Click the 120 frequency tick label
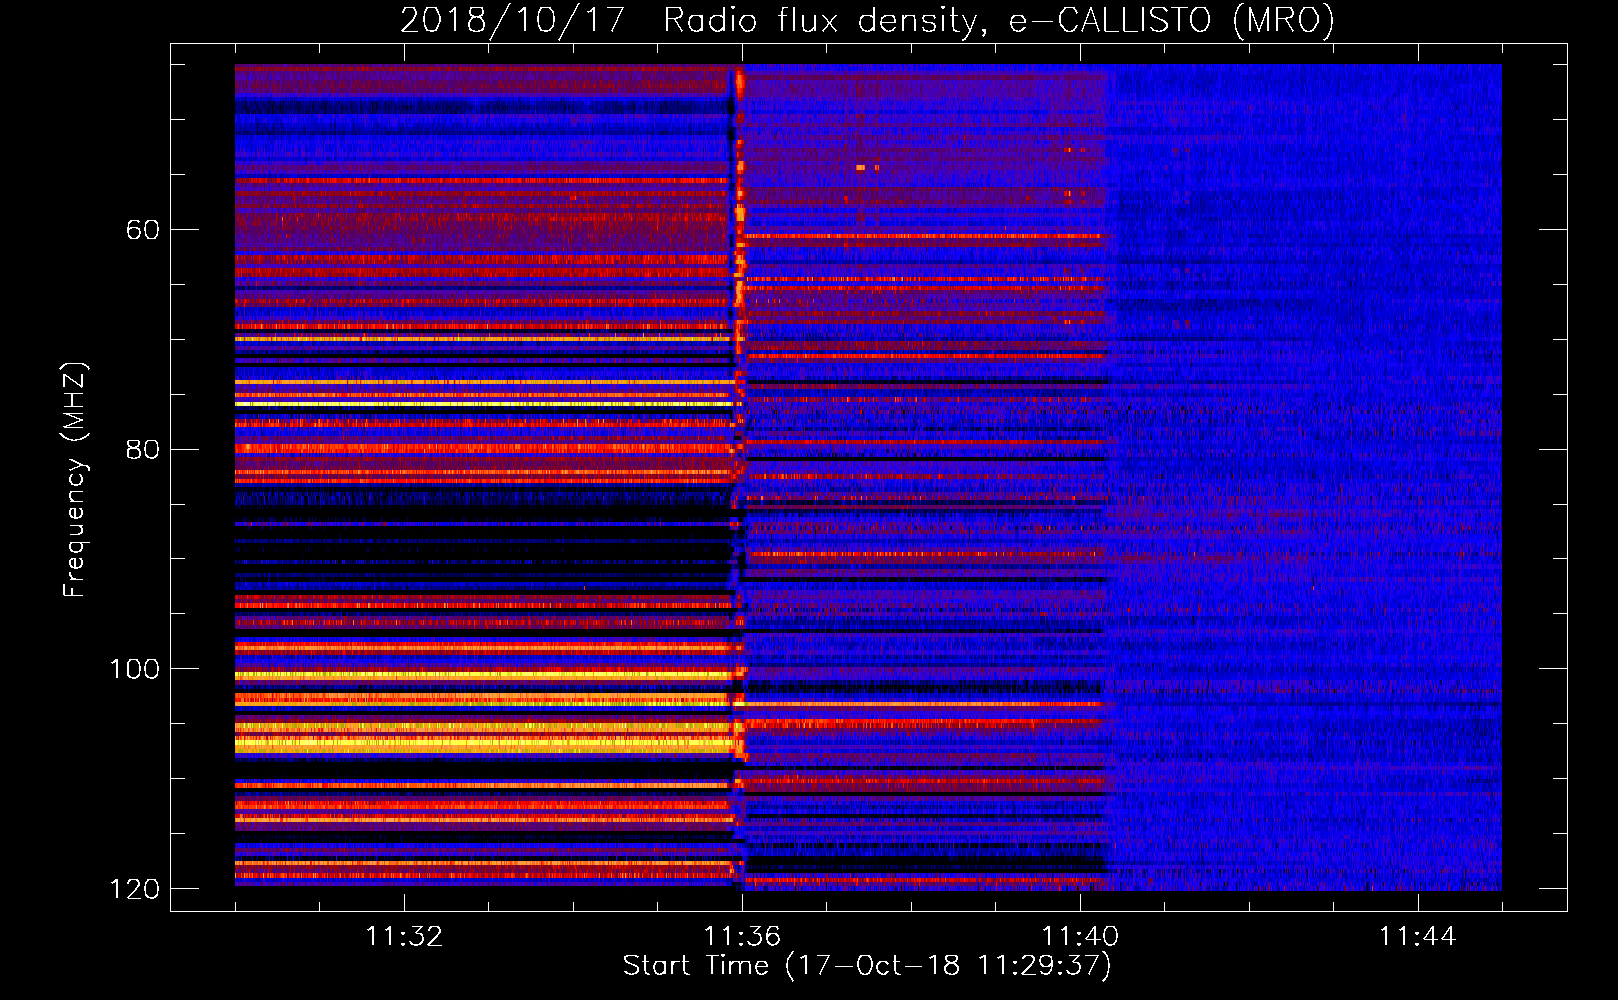 [134, 889]
